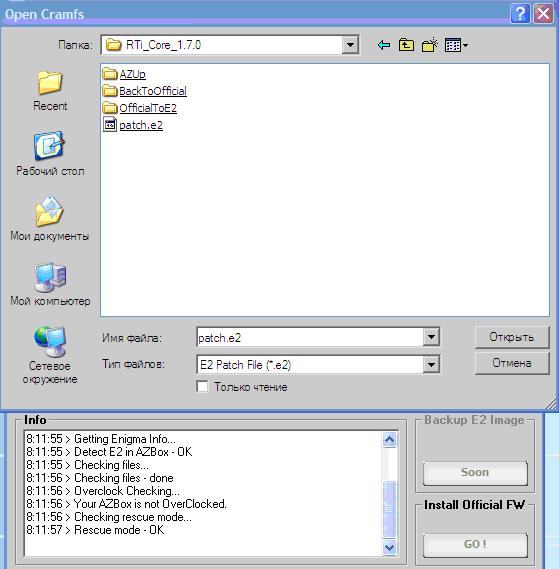The image size is (559, 569).
Task: Go up one folder level
Action: (406, 45)
